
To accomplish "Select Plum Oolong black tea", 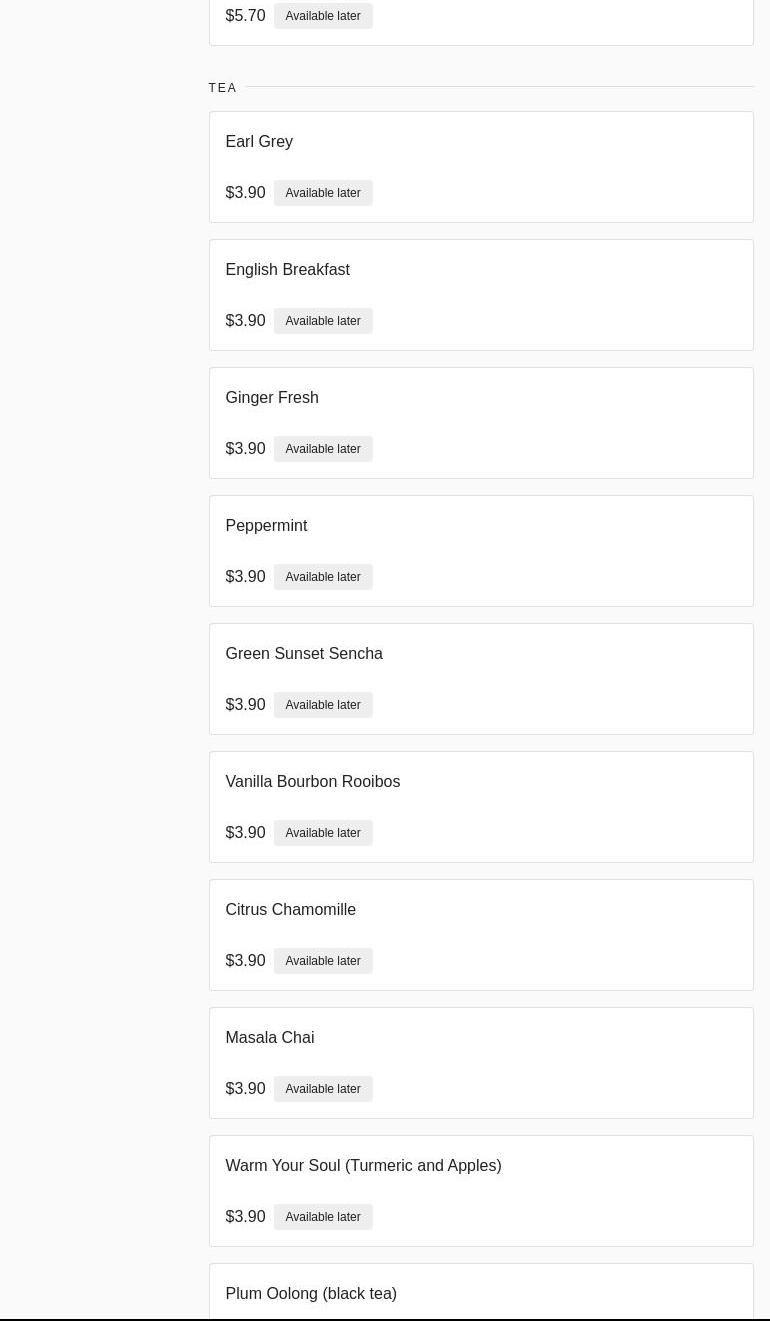I will pos(311,1294).
